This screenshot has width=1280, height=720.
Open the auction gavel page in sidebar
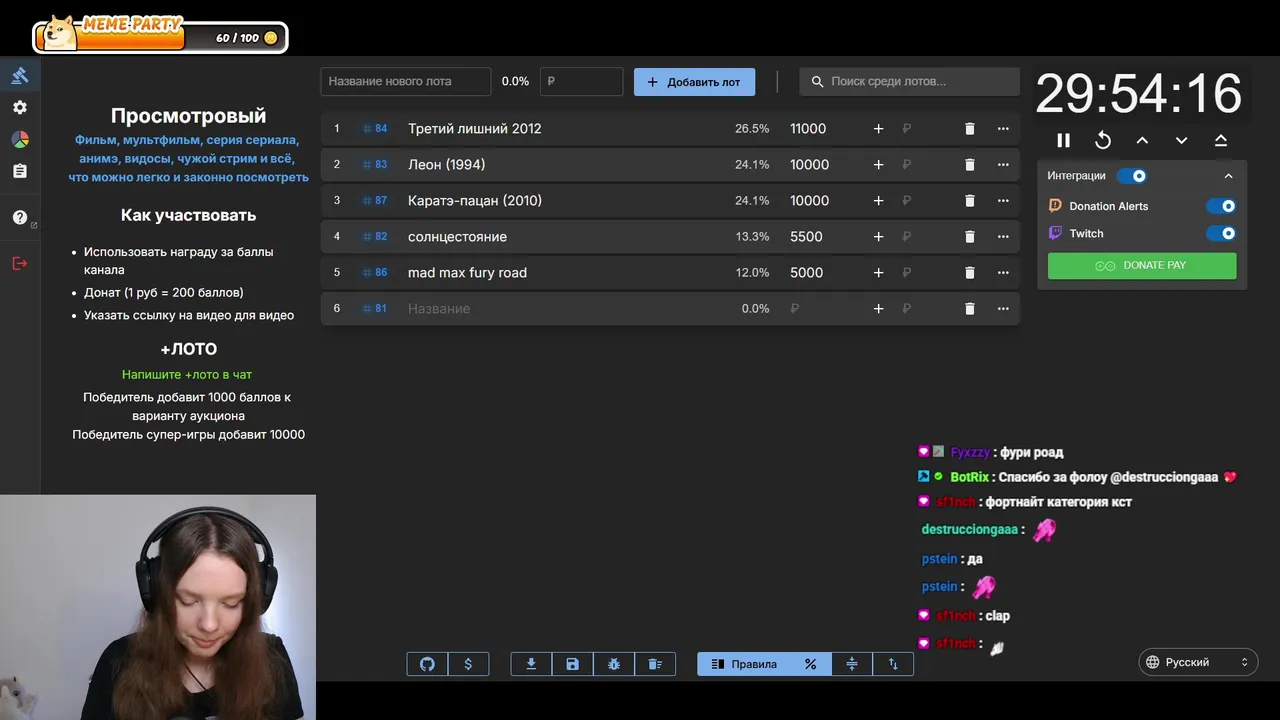point(20,75)
